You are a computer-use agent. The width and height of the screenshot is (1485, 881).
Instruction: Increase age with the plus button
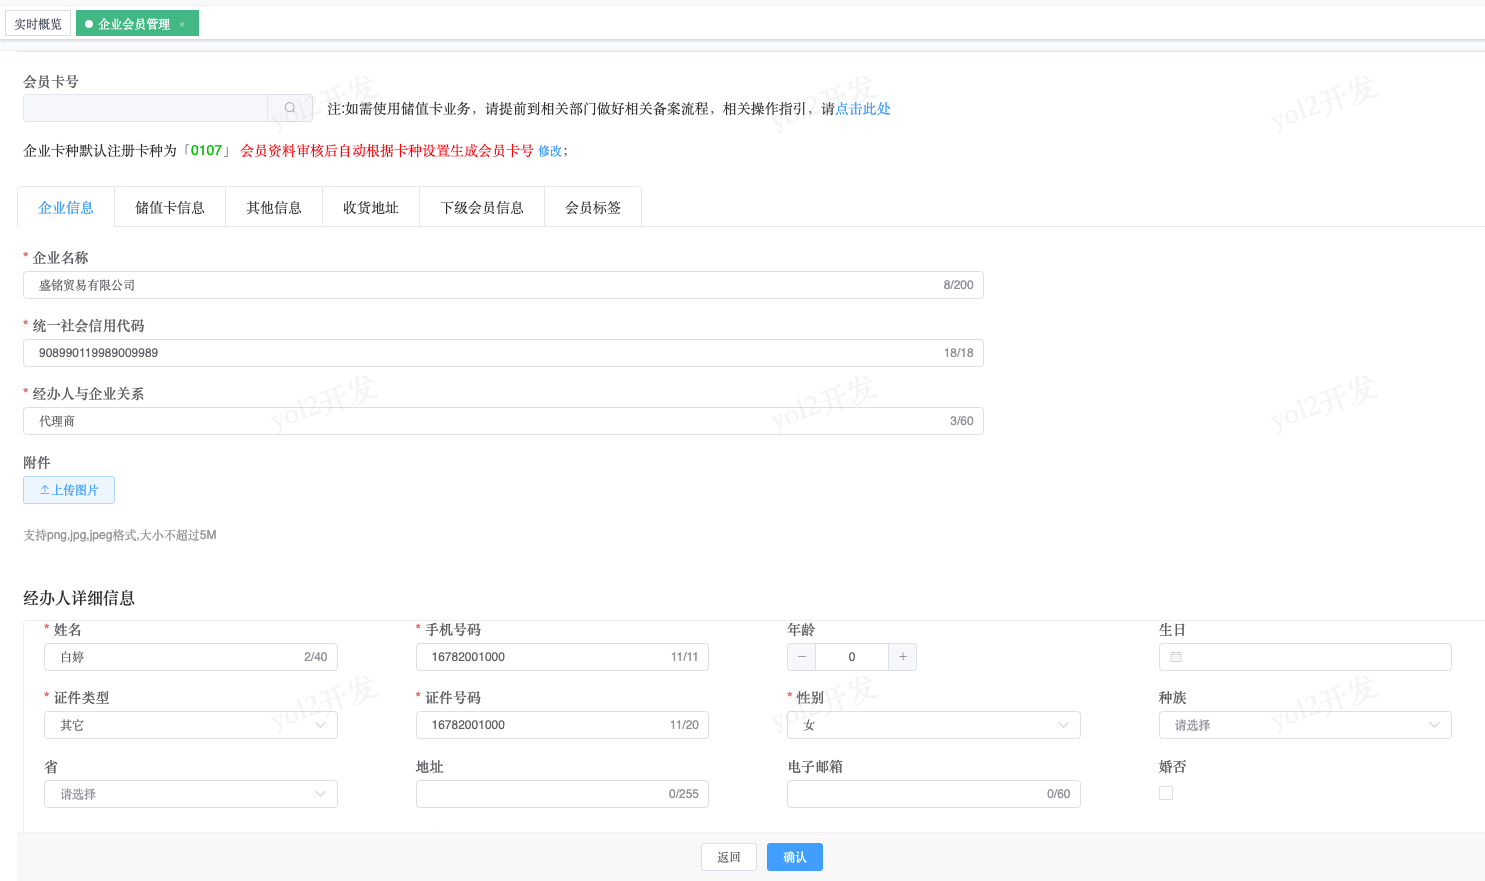coord(902,657)
